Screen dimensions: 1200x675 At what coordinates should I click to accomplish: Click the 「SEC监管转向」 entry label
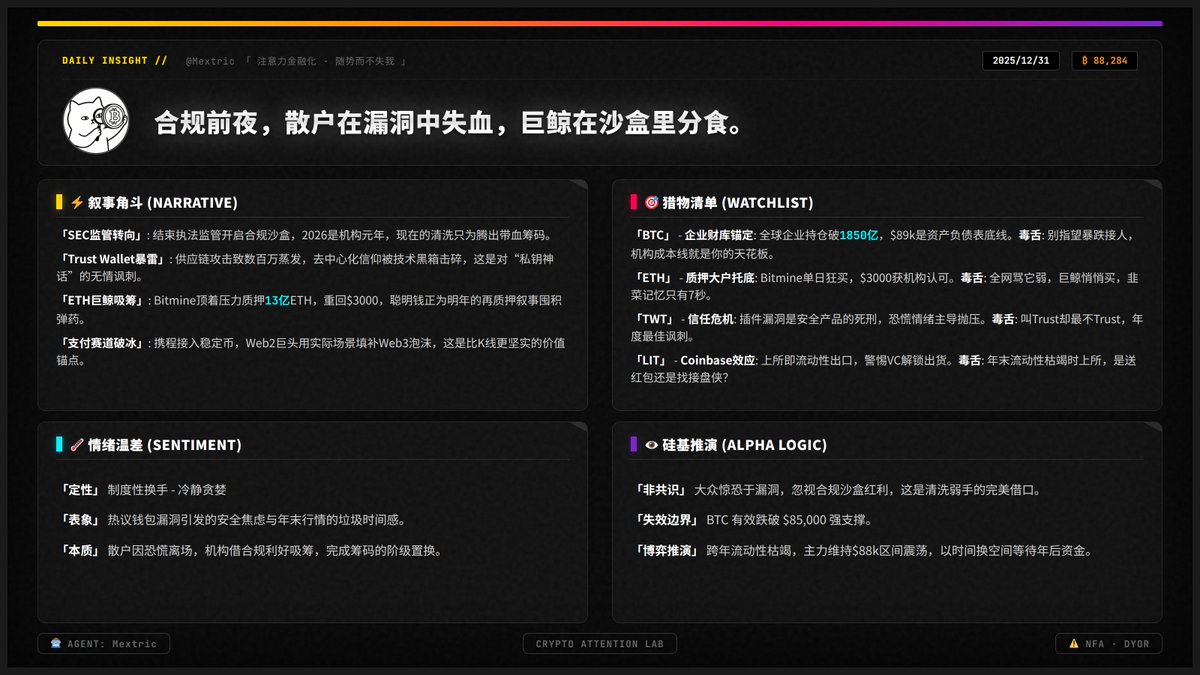click(103, 236)
